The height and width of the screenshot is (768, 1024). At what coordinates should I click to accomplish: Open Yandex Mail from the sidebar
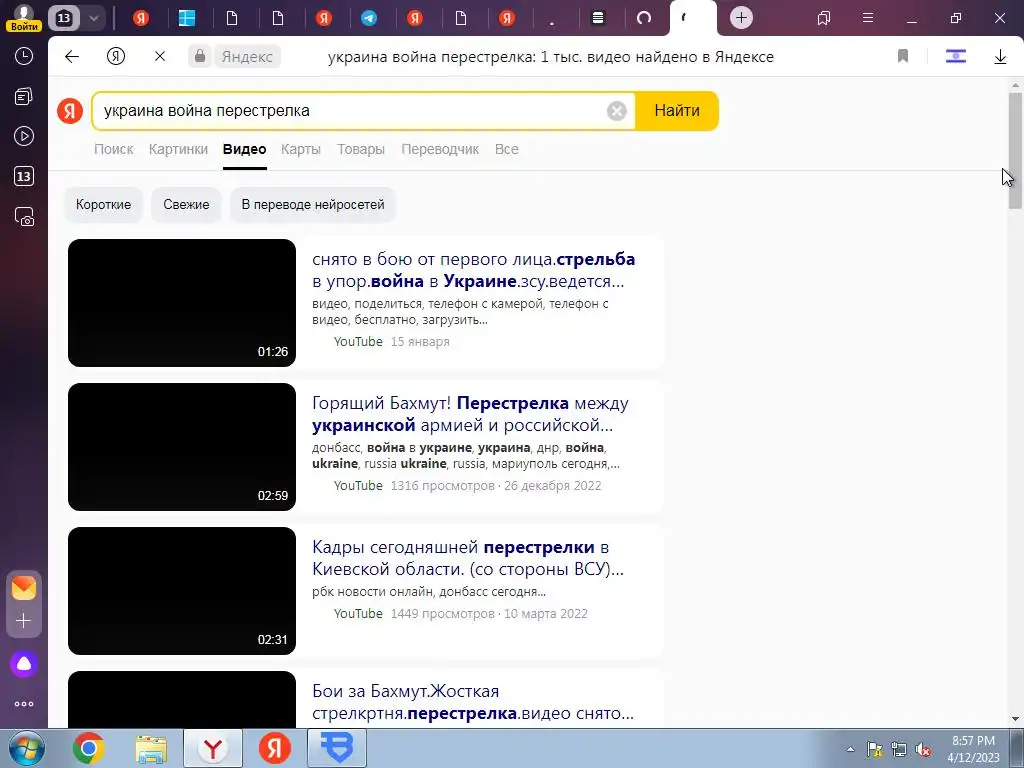(24, 588)
